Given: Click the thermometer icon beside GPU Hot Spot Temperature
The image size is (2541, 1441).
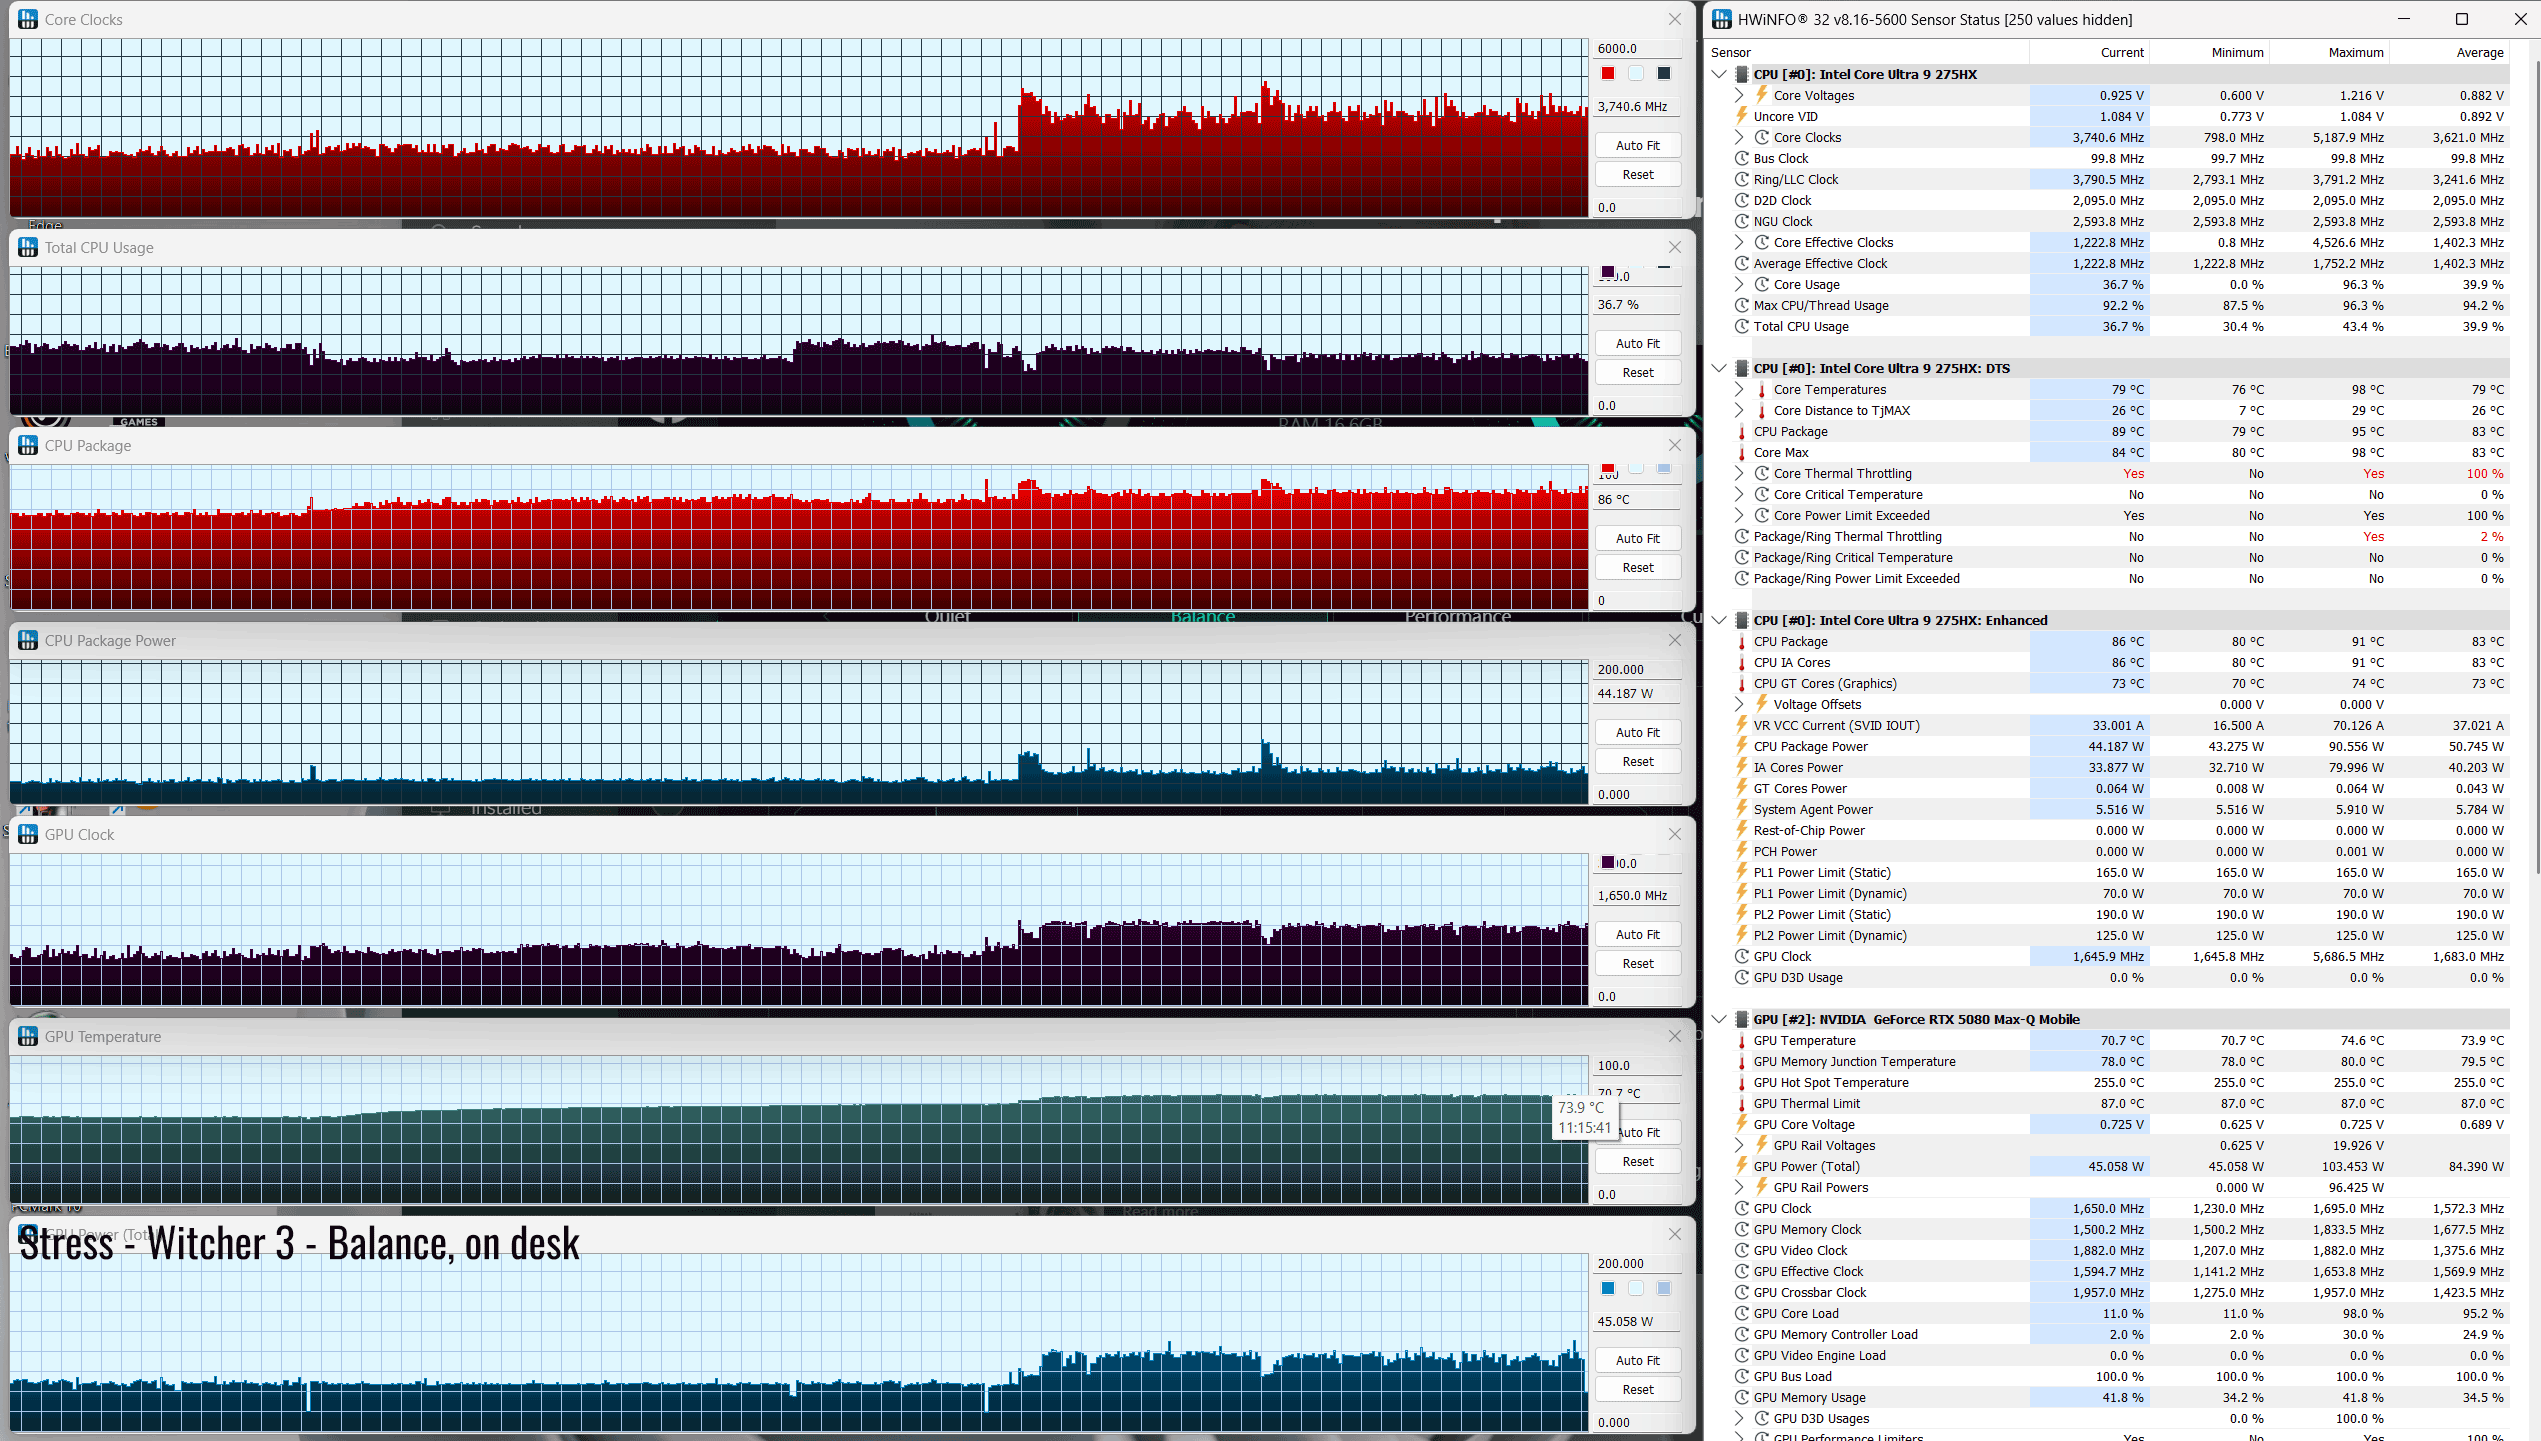Looking at the screenshot, I should coord(1742,1082).
